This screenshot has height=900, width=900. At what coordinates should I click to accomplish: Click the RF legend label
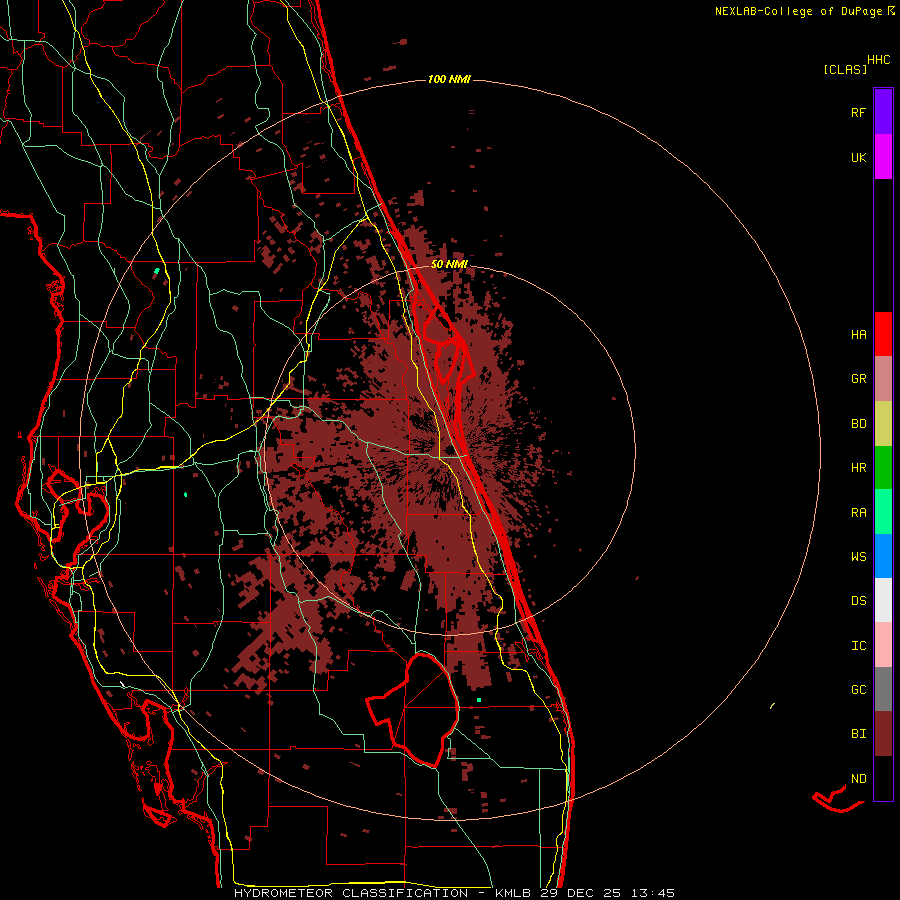tap(858, 113)
